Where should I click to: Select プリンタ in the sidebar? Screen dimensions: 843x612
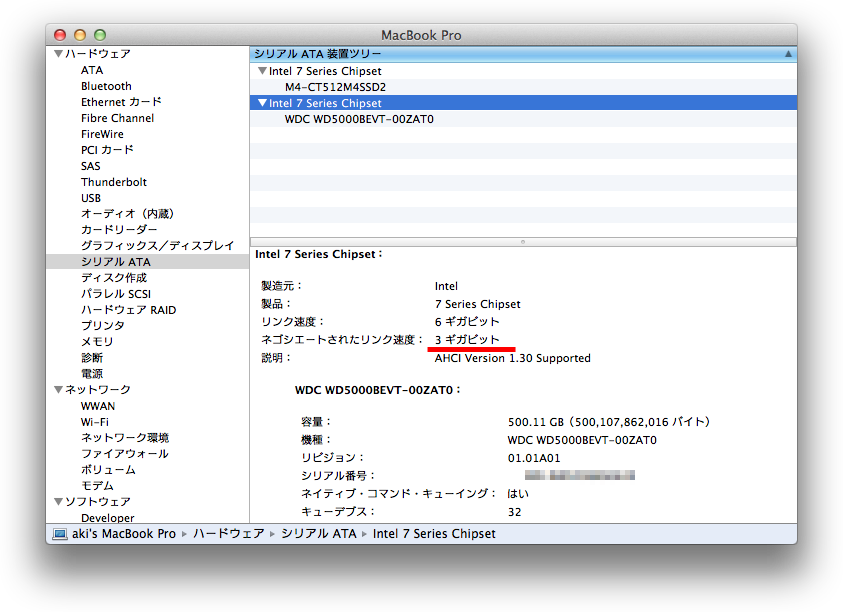(103, 325)
